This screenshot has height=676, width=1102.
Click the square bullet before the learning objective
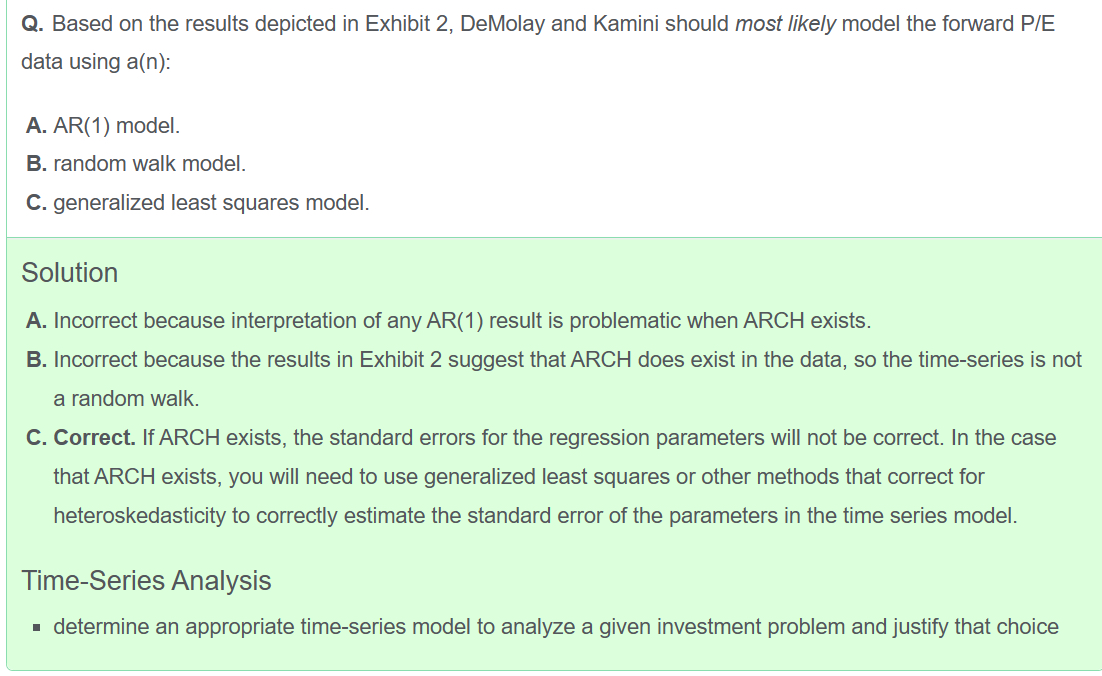[37, 628]
